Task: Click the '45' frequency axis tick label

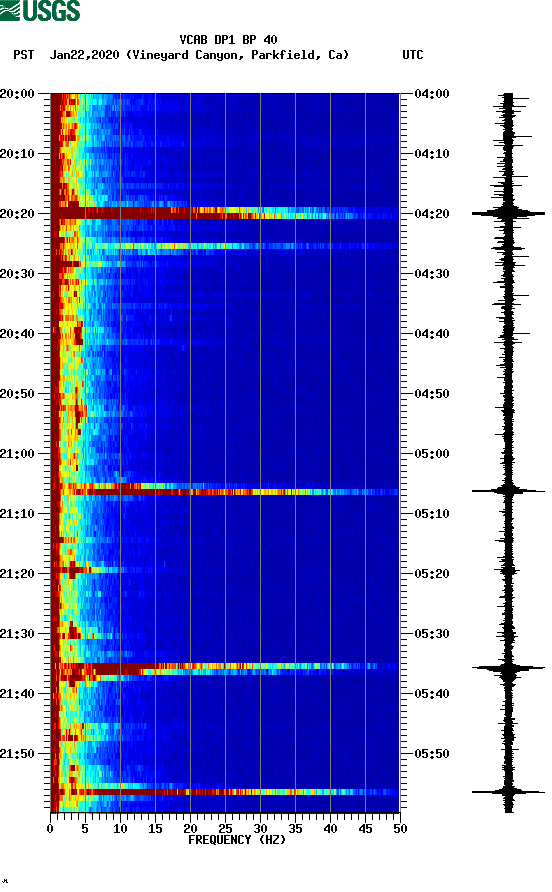Action: (x=365, y=829)
